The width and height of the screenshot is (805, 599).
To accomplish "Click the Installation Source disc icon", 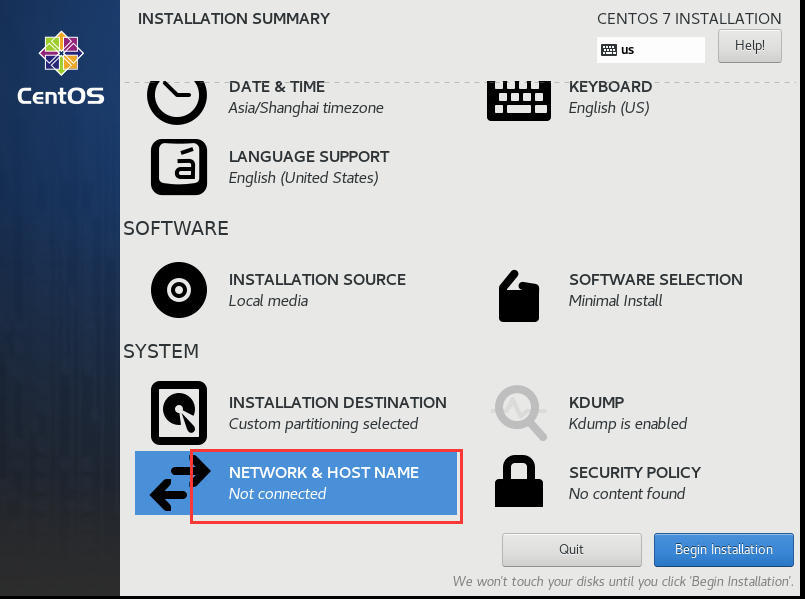I will [179, 290].
